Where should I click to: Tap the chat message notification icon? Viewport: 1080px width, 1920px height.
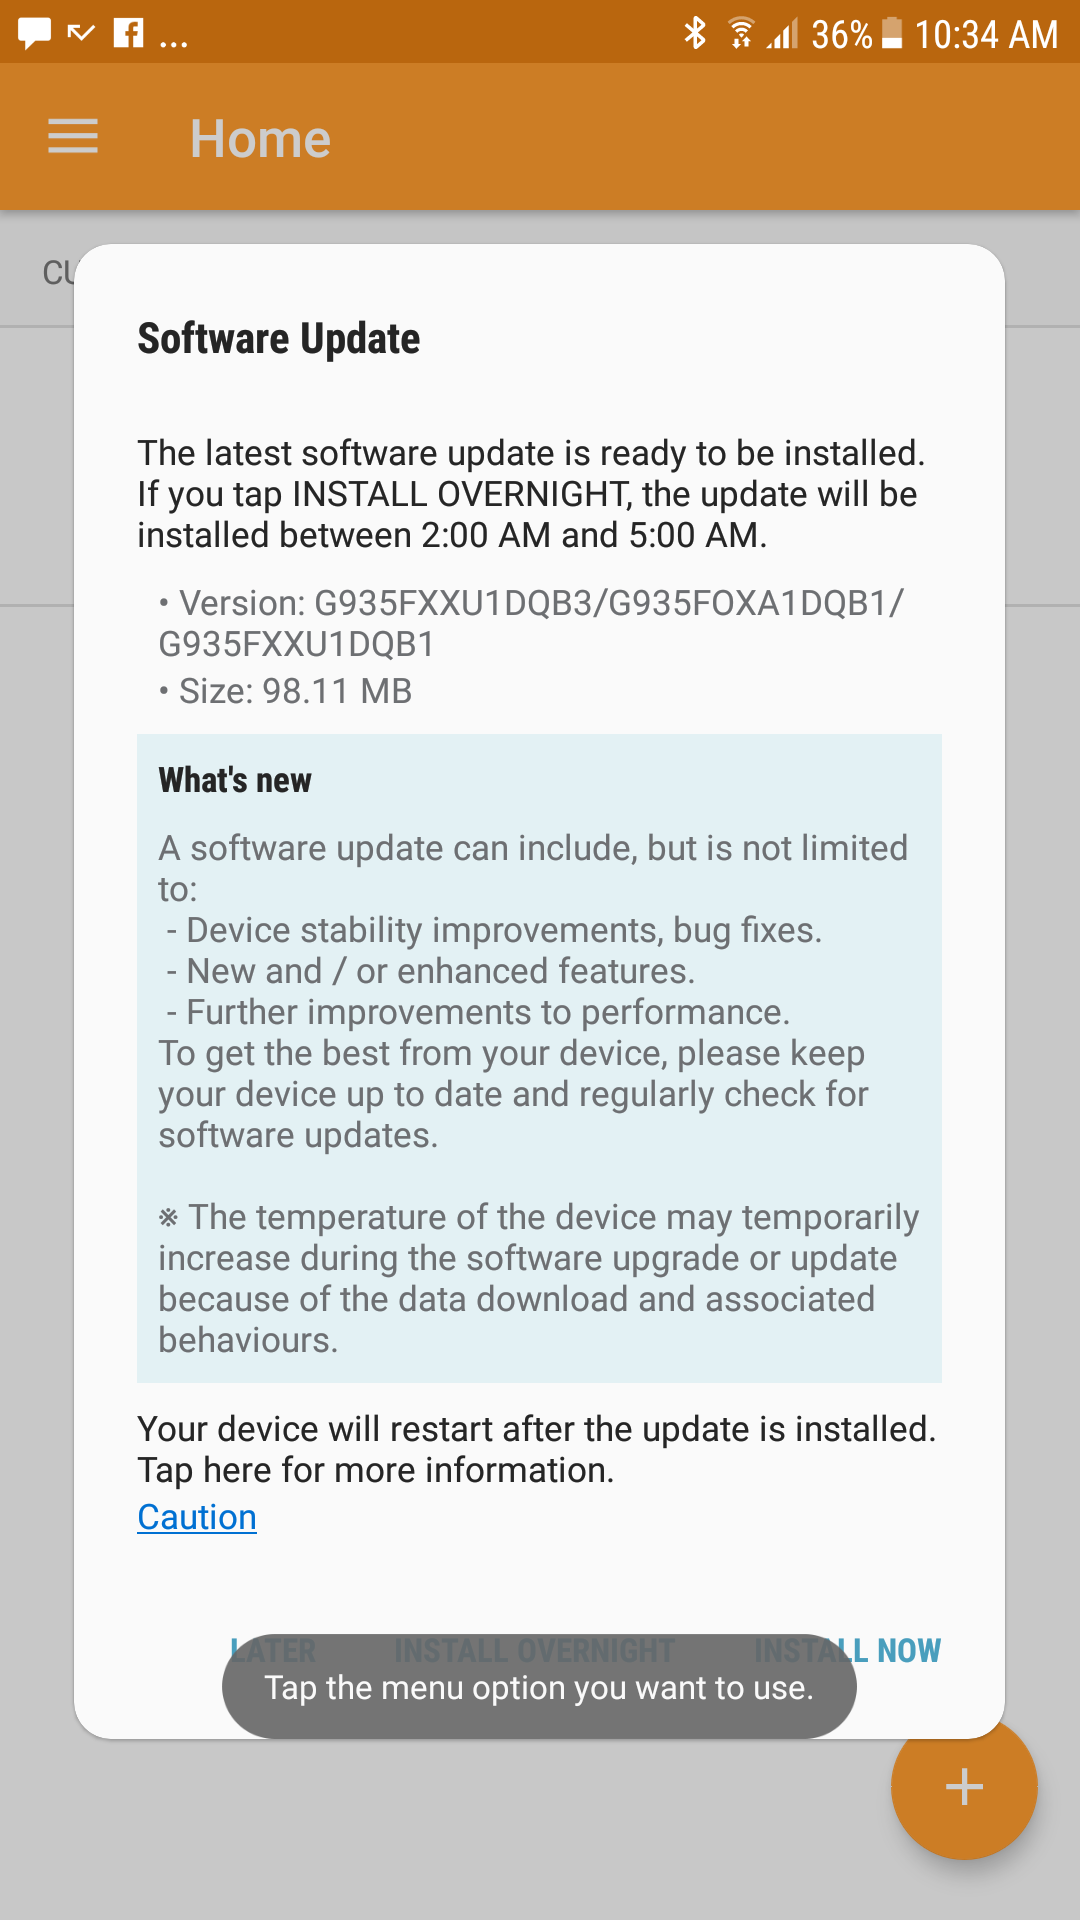click(34, 34)
